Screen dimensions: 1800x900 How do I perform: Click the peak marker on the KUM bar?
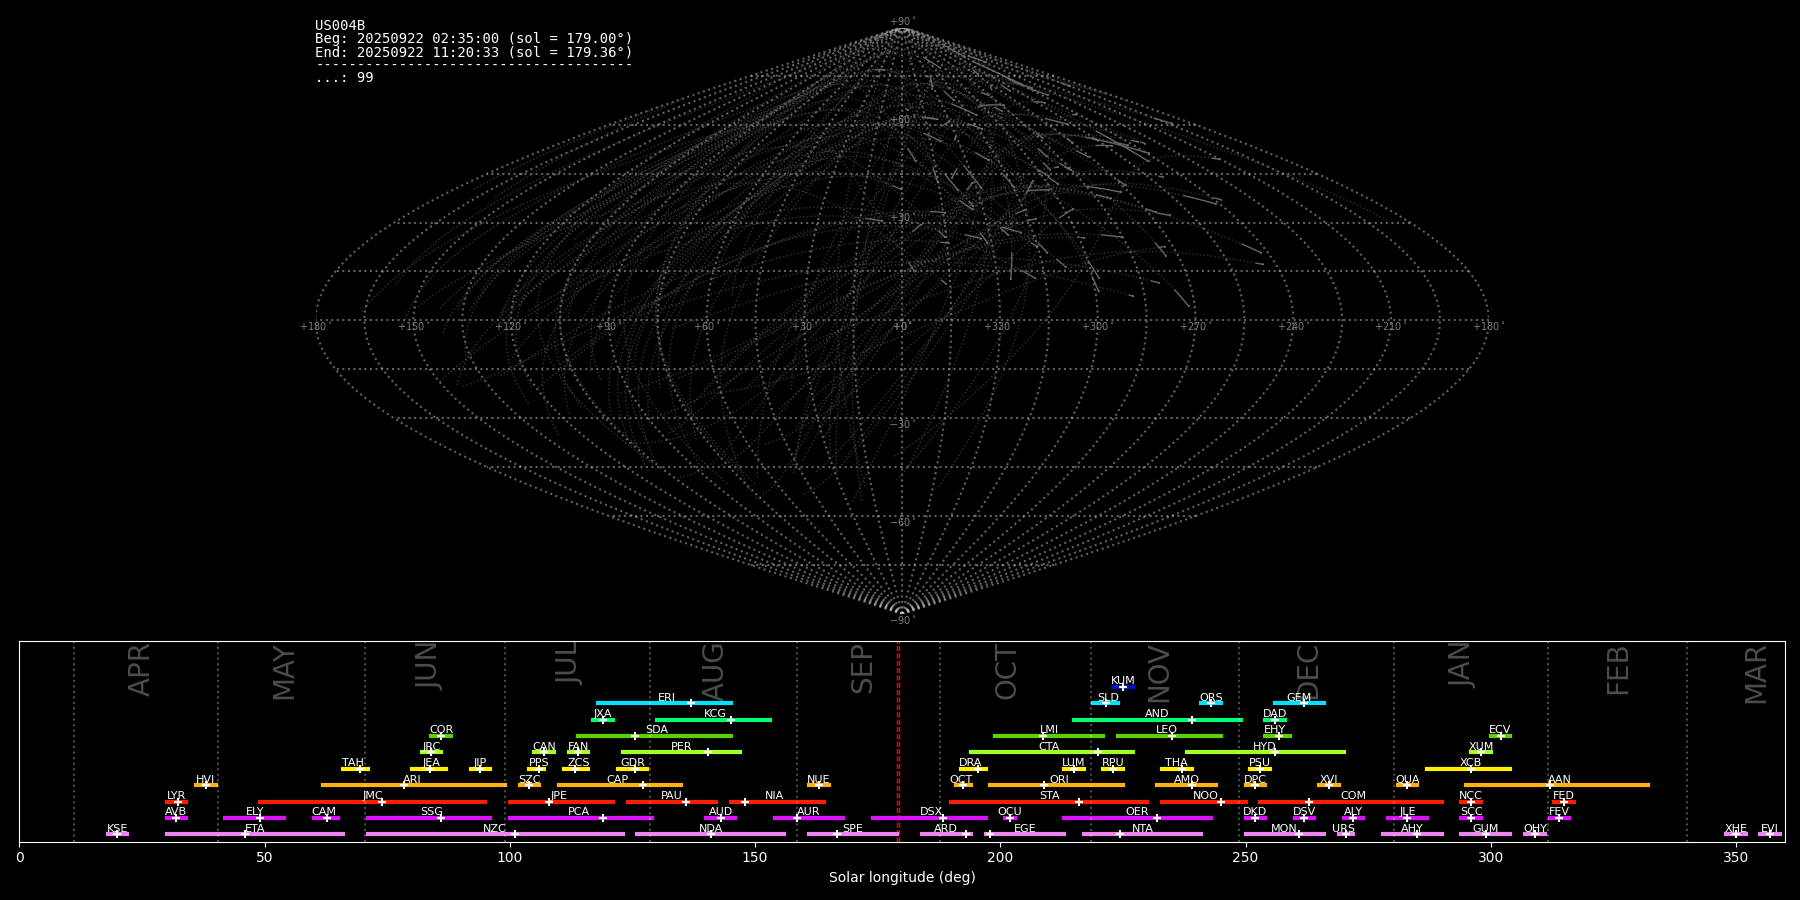(1122, 687)
